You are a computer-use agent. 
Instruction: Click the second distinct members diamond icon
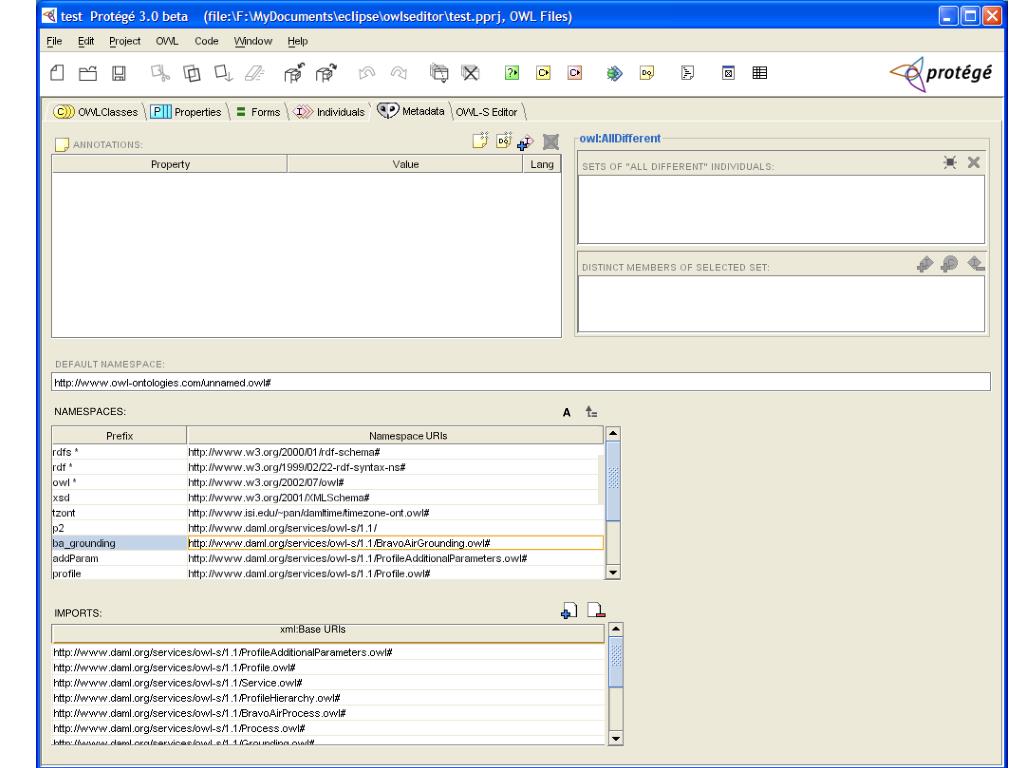[x=950, y=264]
